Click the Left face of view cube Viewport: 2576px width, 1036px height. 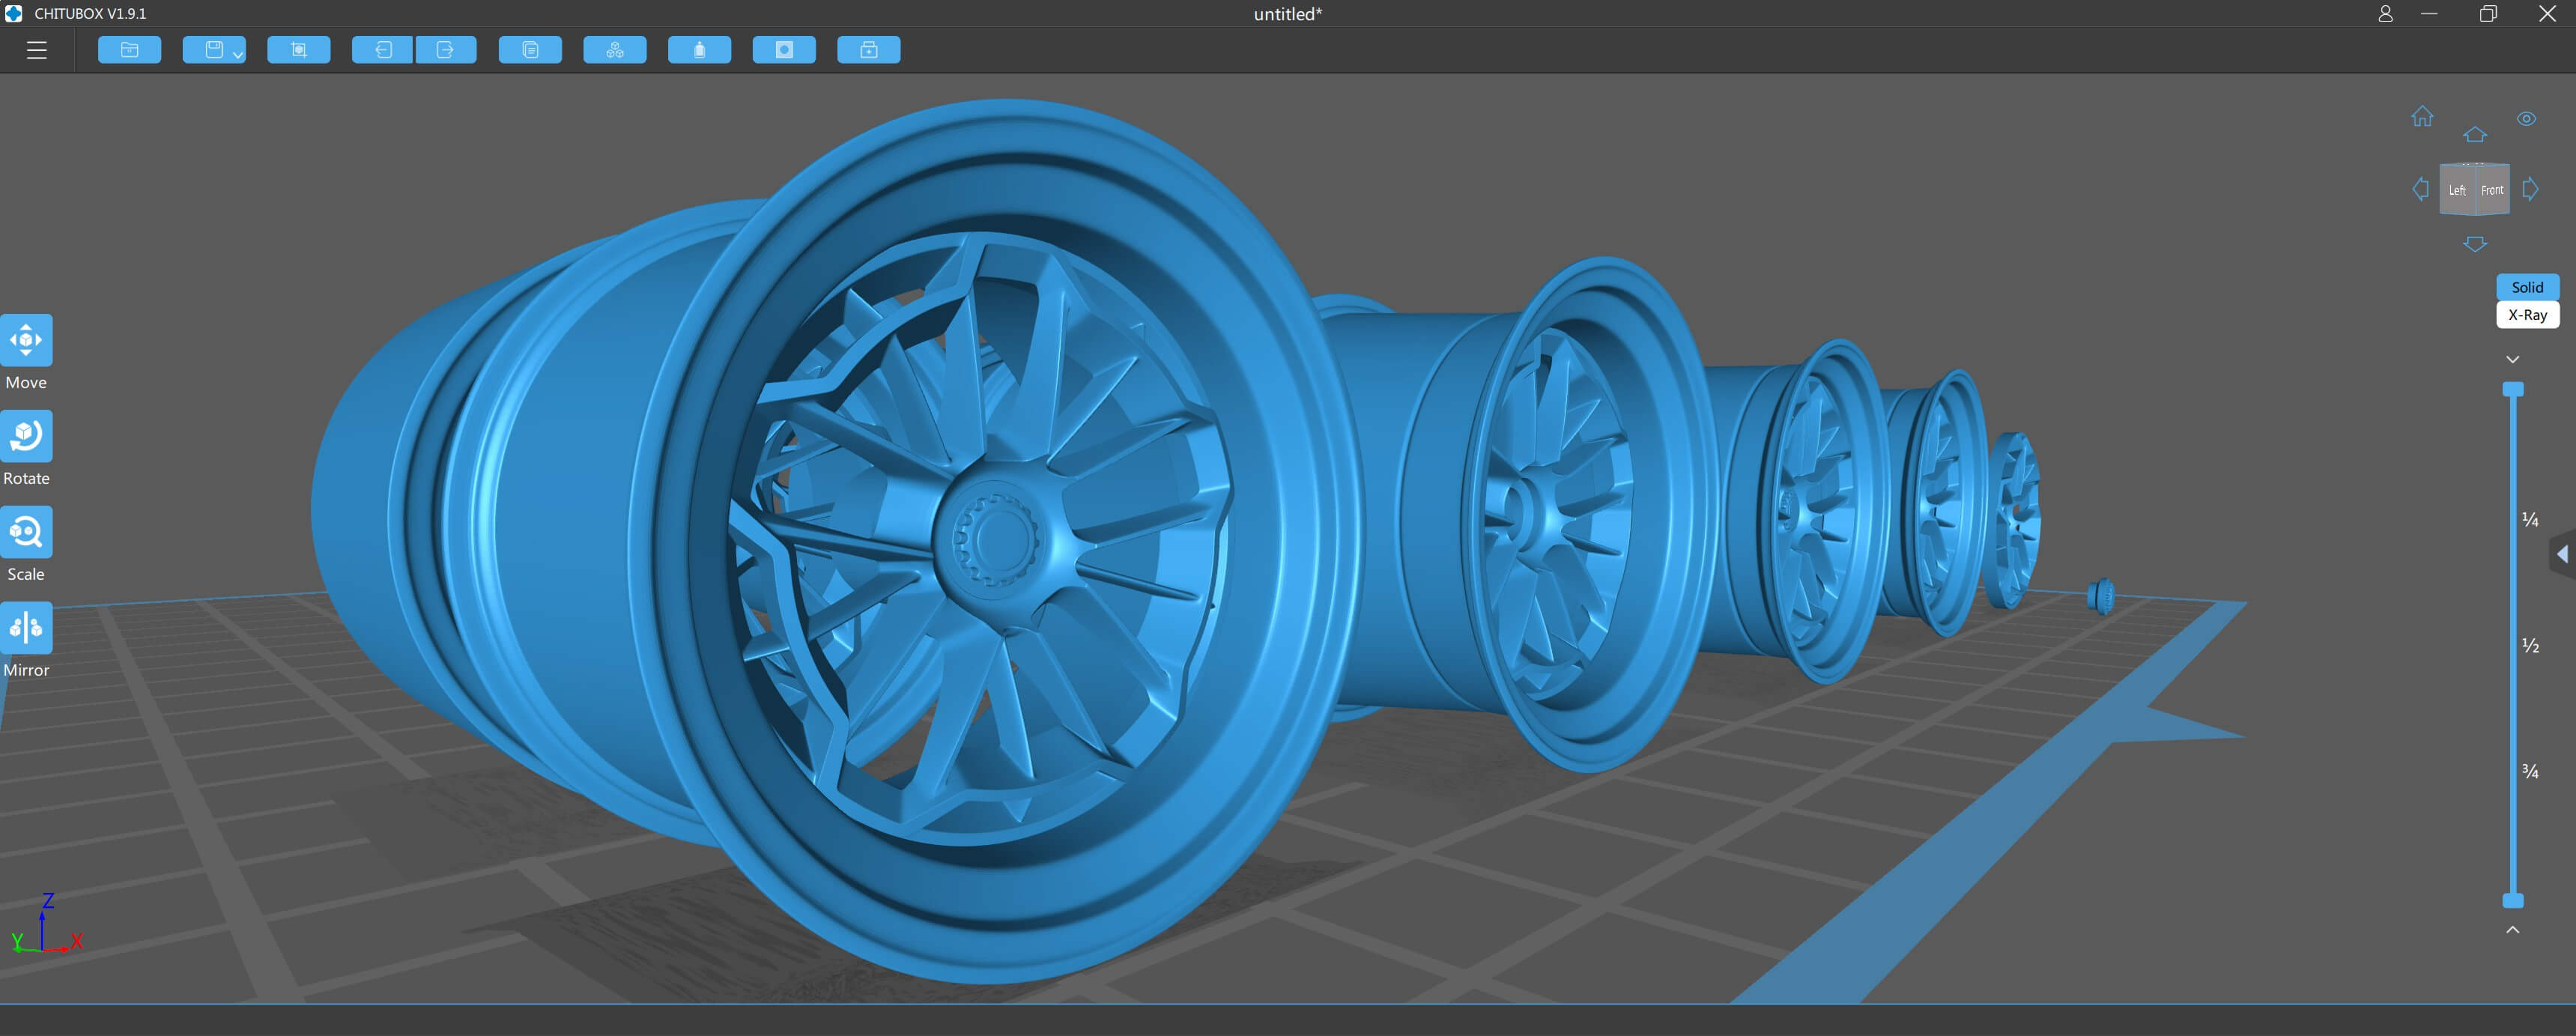pyautogui.click(x=2457, y=190)
